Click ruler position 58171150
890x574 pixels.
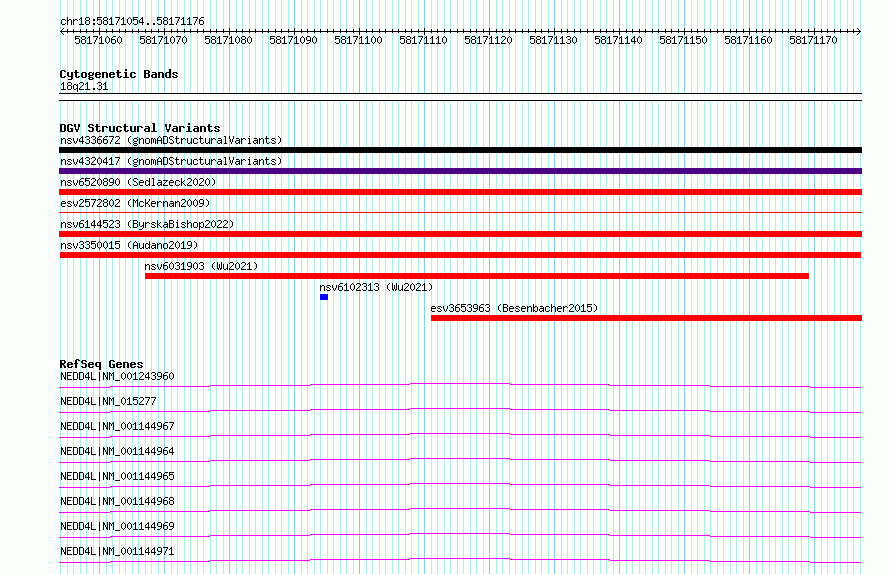(683, 40)
